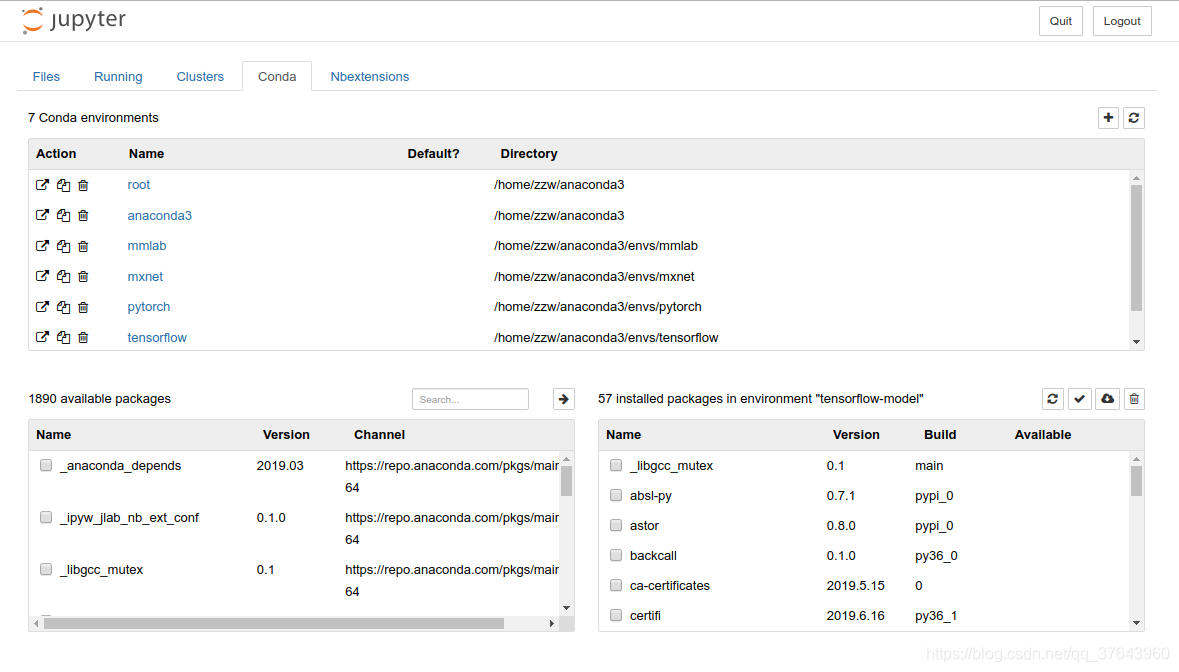This screenshot has width=1179, height=672.
Task: Delete the root environment trash icon
Action: pyautogui.click(x=83, y=185)
